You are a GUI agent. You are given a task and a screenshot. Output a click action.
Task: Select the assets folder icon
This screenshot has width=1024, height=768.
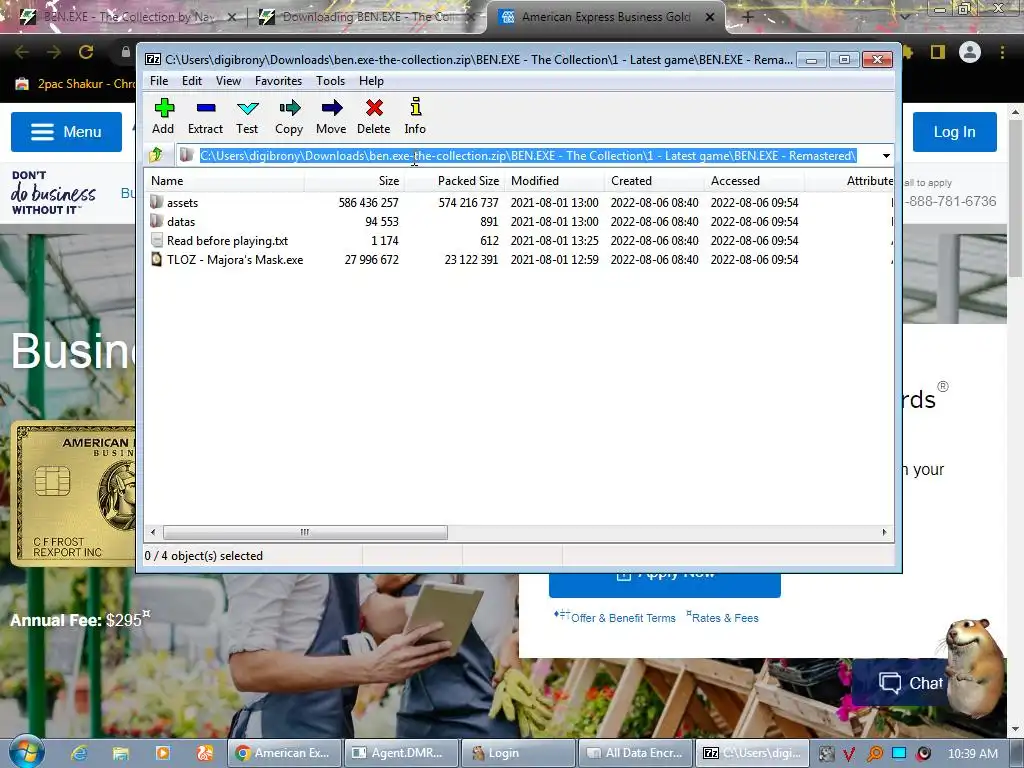tap(156, 202)
